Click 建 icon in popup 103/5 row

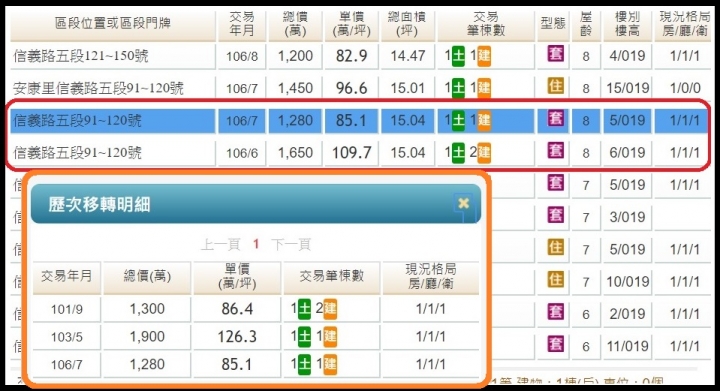point(330,337)
